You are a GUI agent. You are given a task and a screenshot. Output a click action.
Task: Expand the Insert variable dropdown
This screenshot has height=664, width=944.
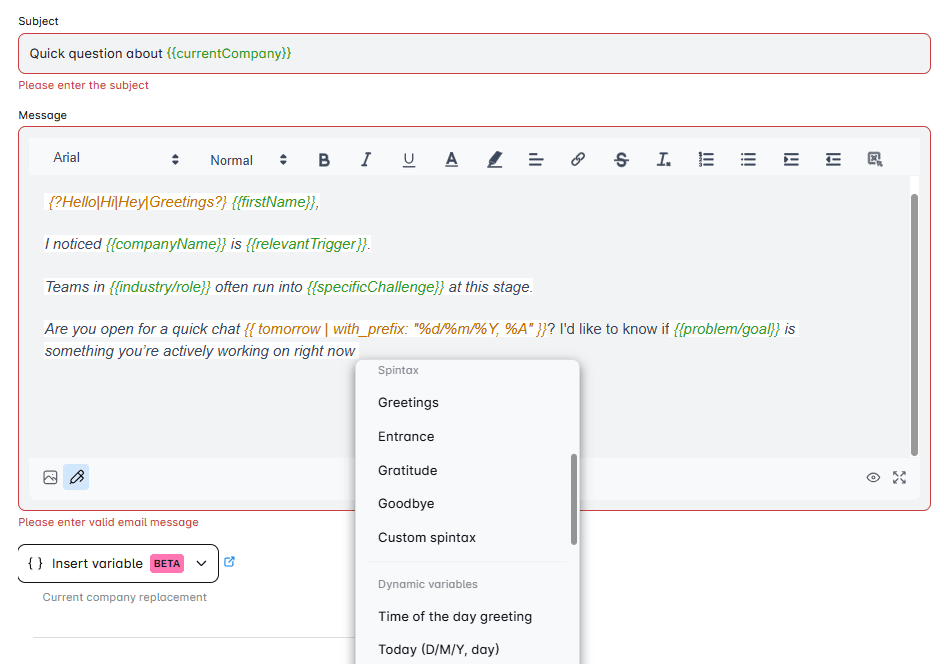tap(201, 563)
